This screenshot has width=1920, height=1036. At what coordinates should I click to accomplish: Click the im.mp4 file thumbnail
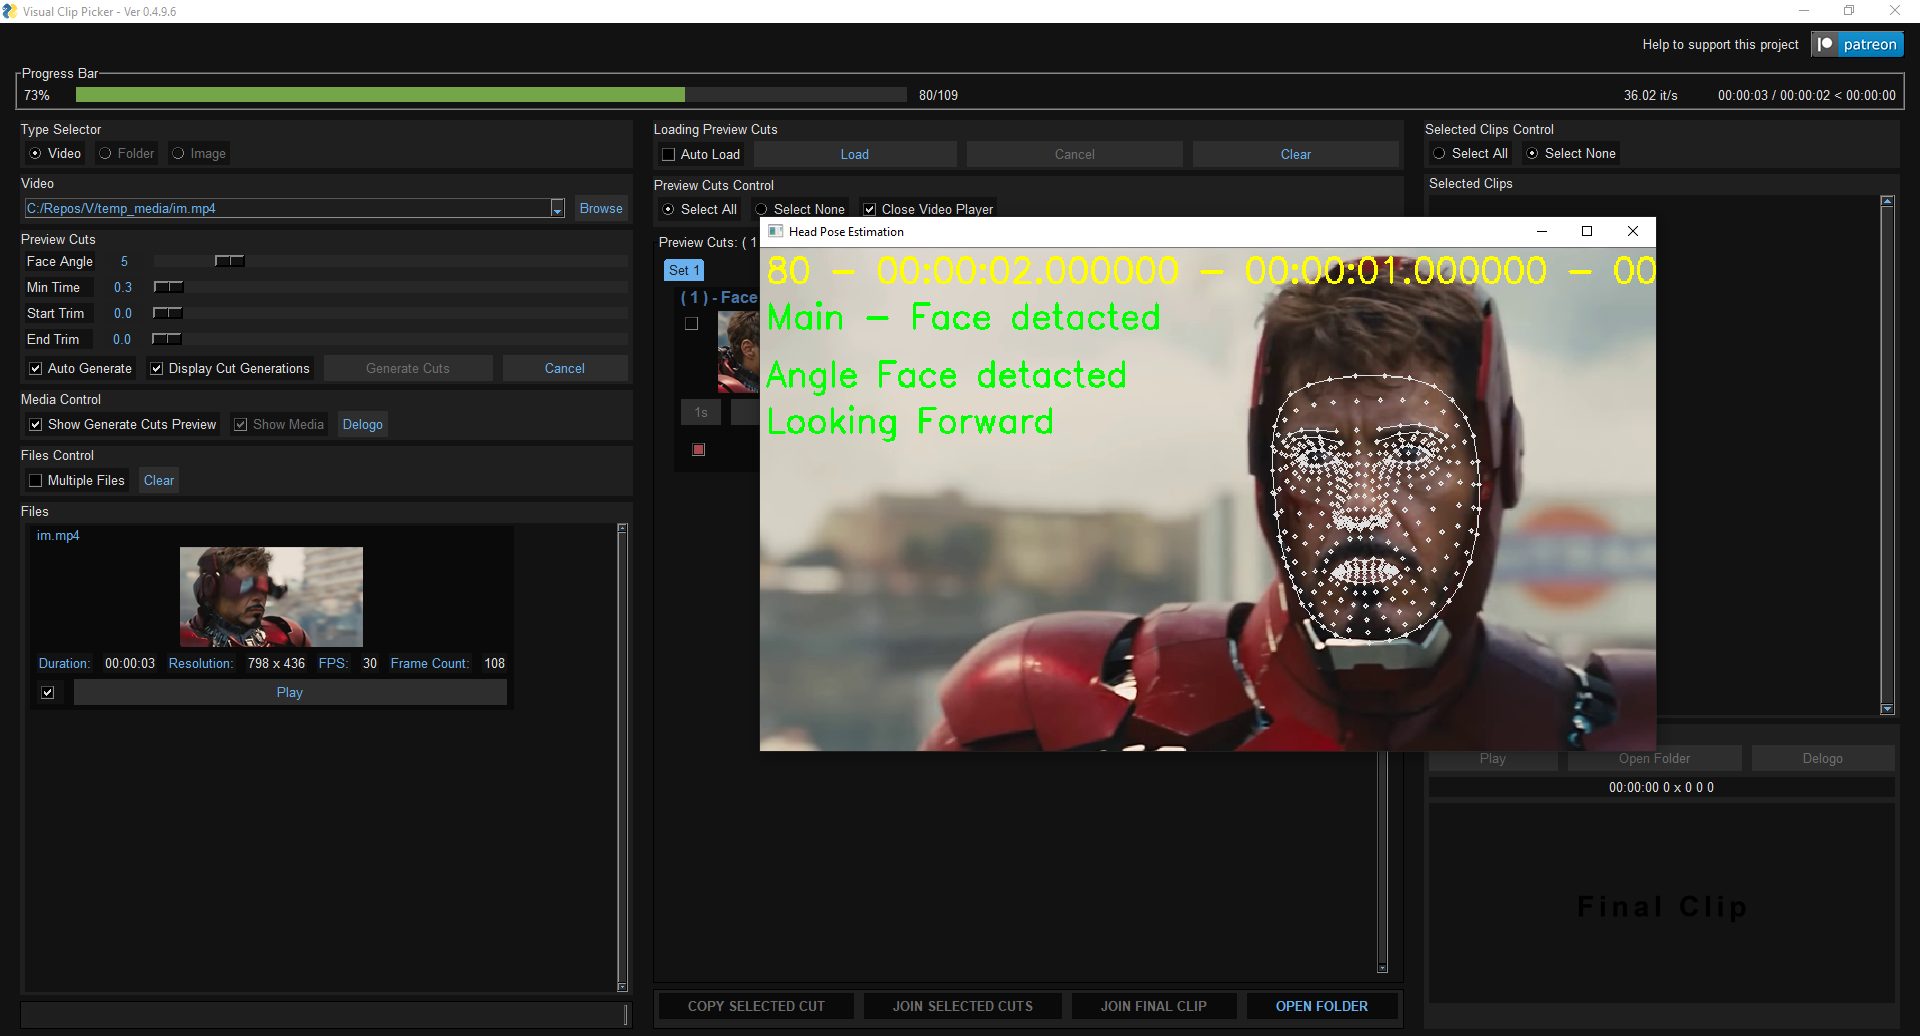(271, 596)
